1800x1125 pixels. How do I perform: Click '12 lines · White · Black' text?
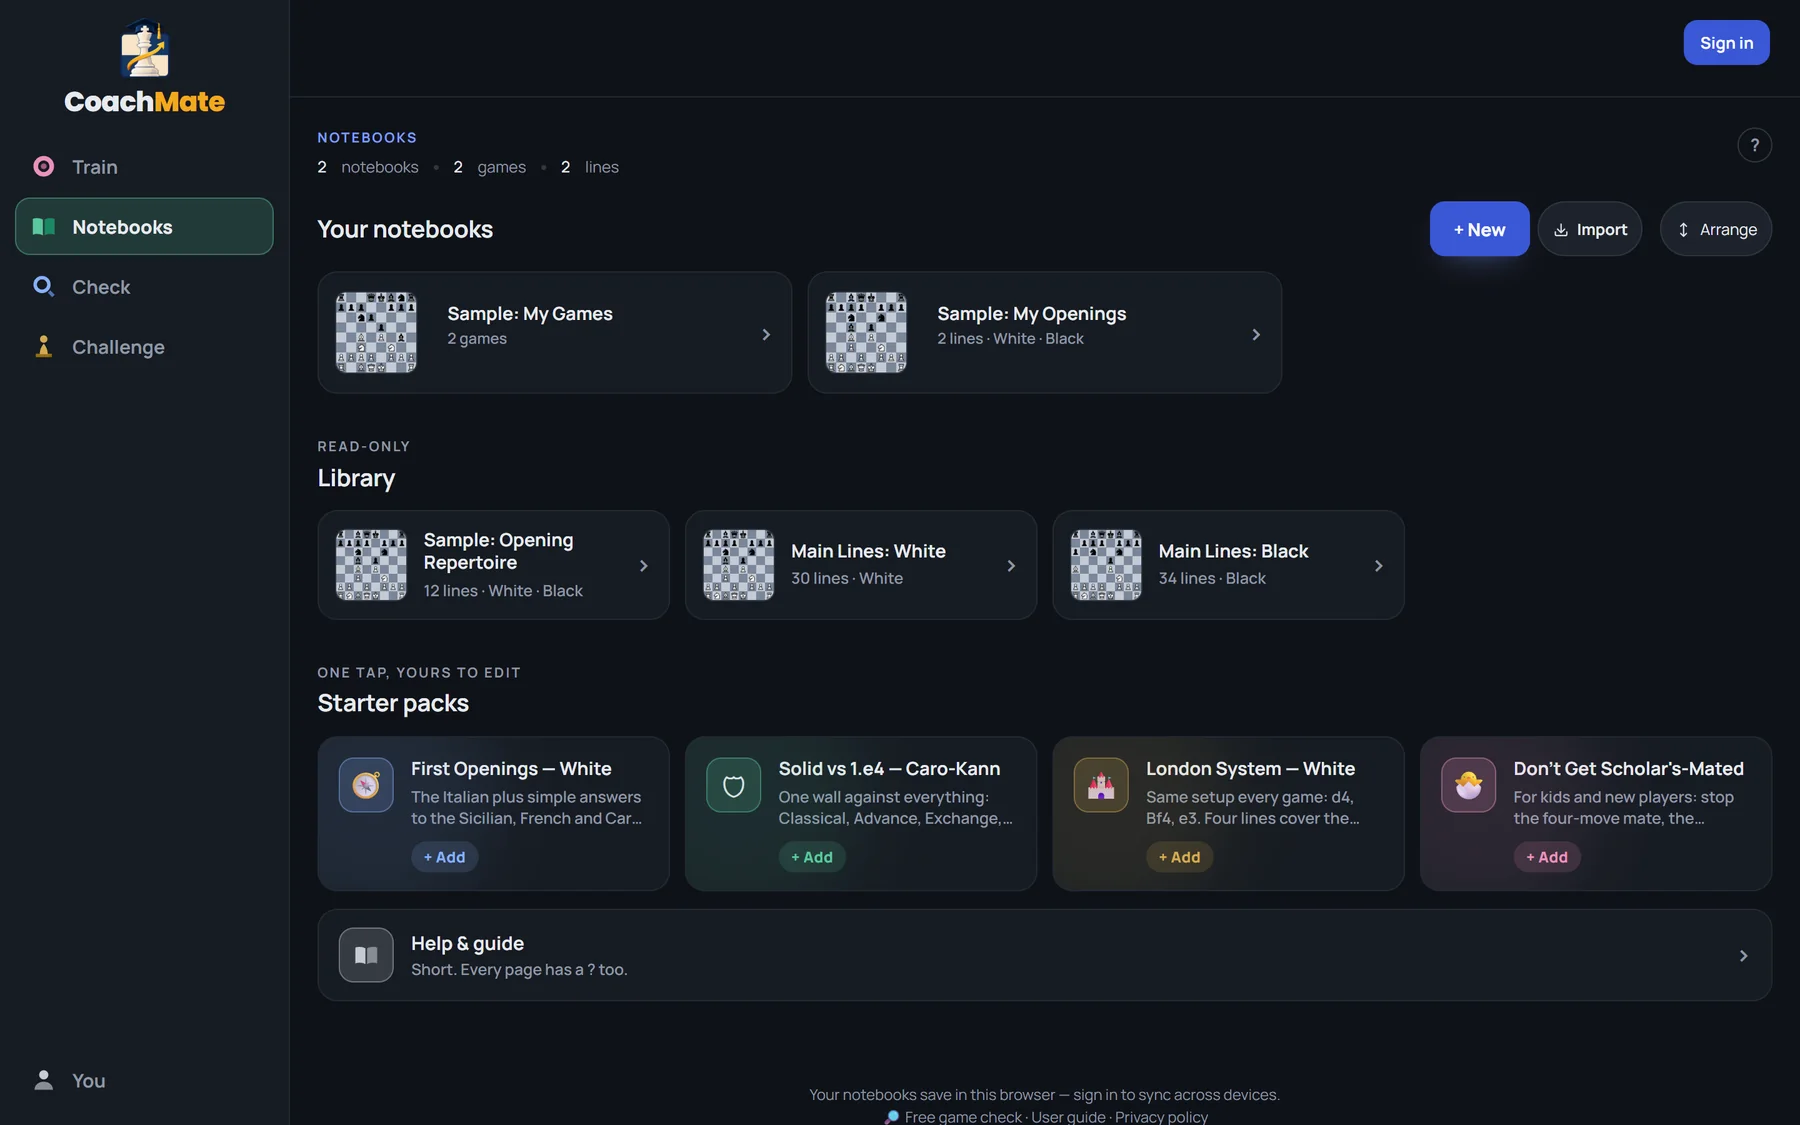point(503,591)
